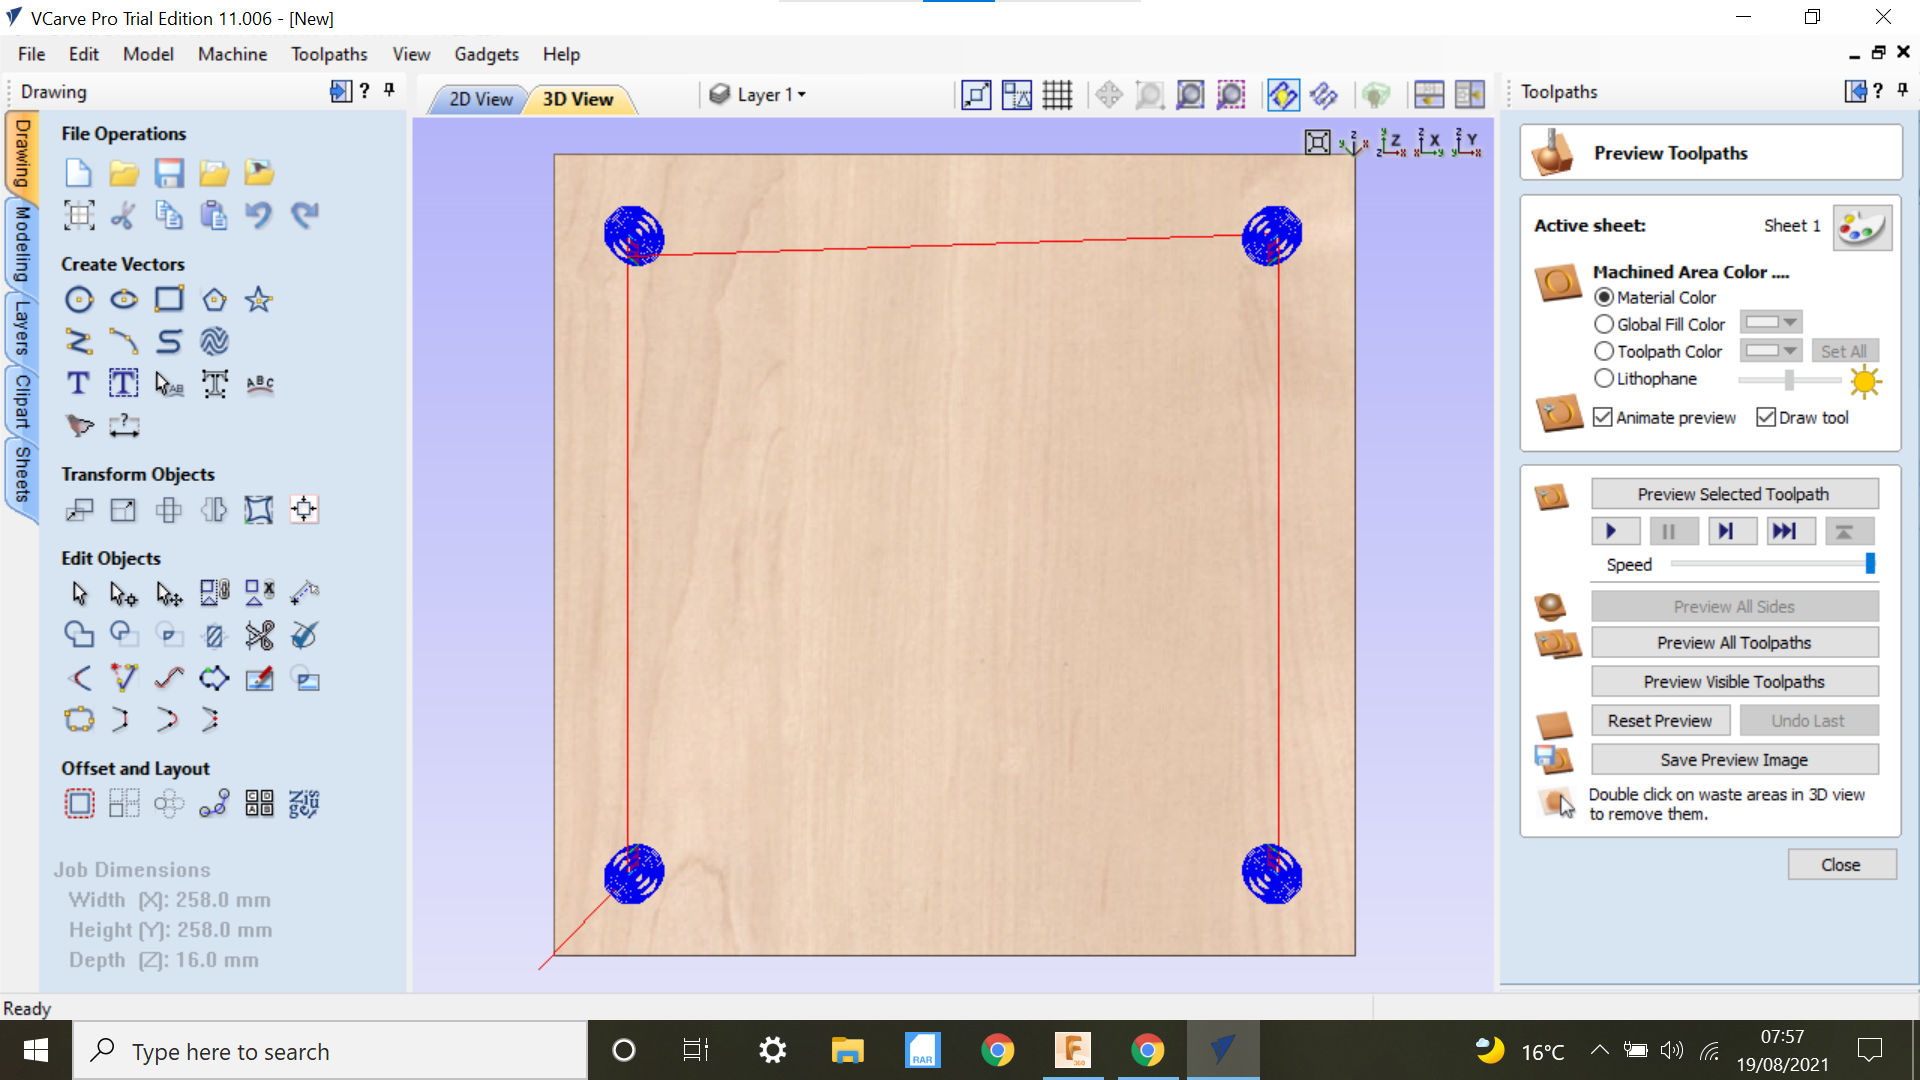Open the Toolpath Color picker dropdown

coord(1788,351)
